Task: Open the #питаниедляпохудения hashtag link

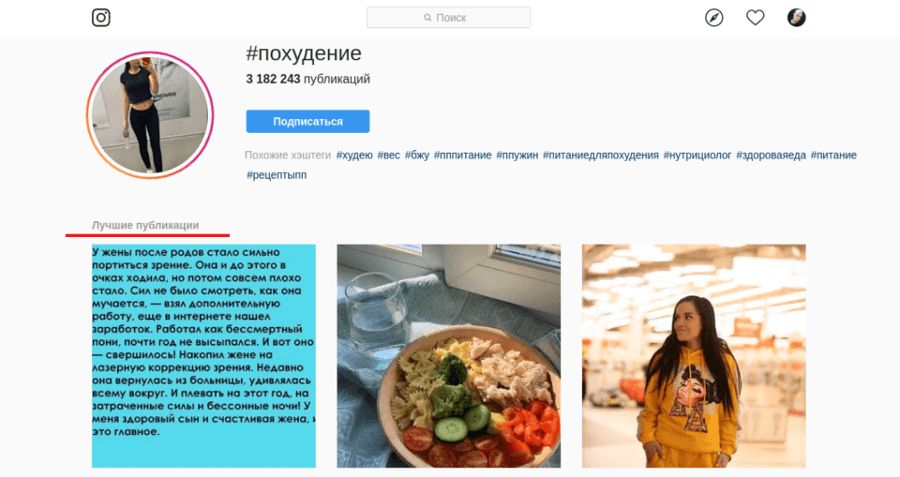Action: pyautogui.click(x=601, y=155)
